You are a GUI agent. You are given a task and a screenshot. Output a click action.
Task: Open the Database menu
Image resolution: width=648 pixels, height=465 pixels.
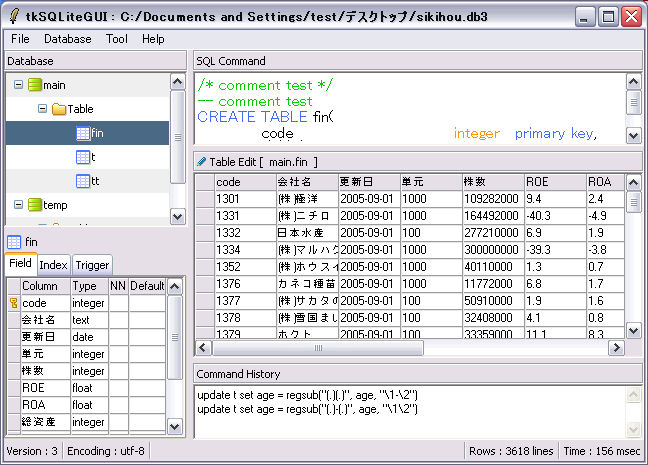67,39
